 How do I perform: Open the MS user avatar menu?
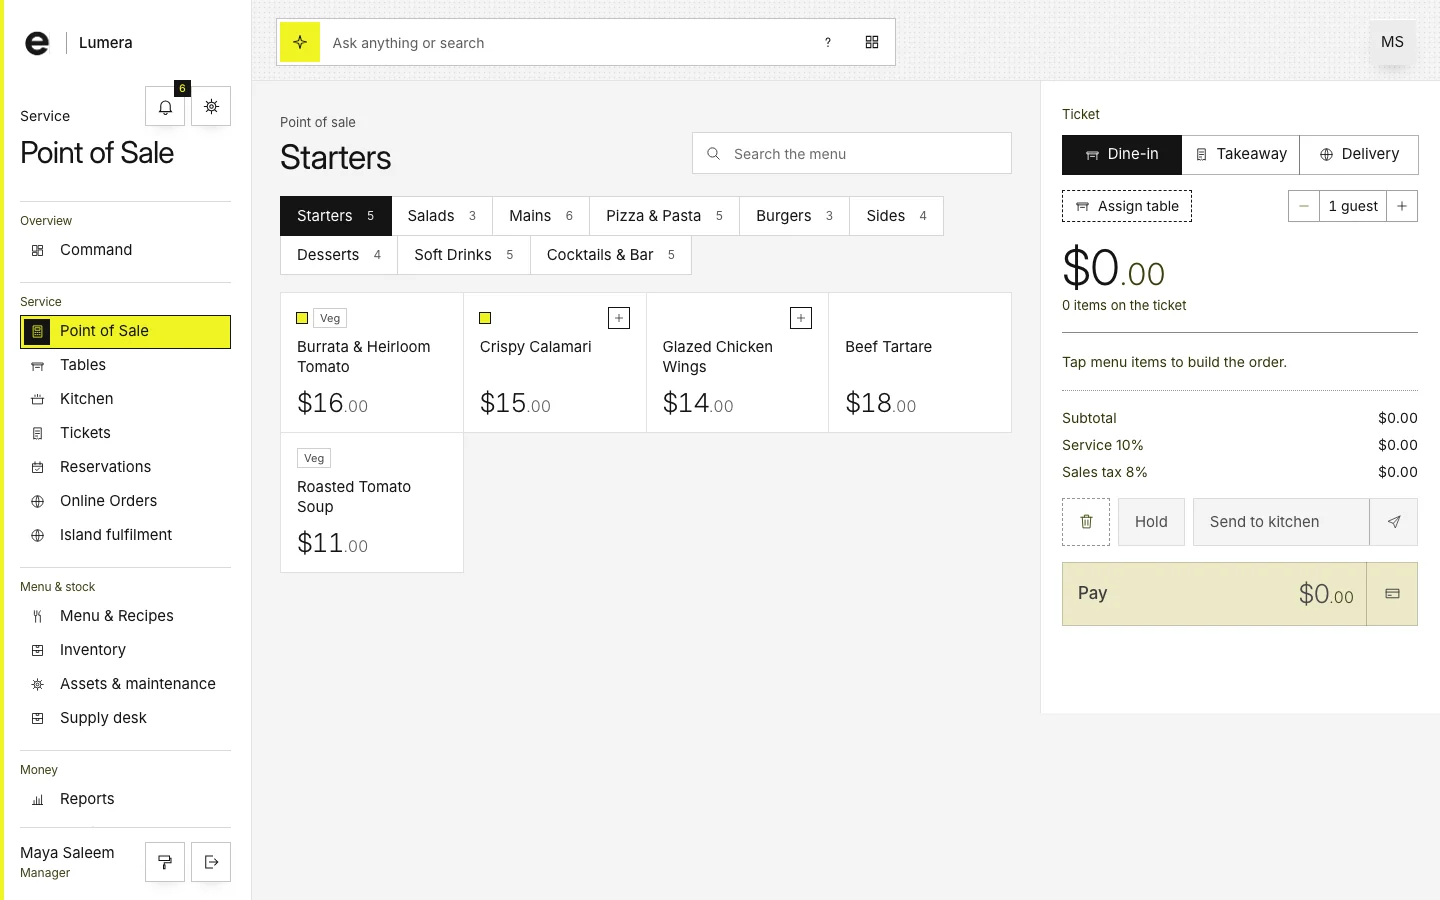(1392, 42)
